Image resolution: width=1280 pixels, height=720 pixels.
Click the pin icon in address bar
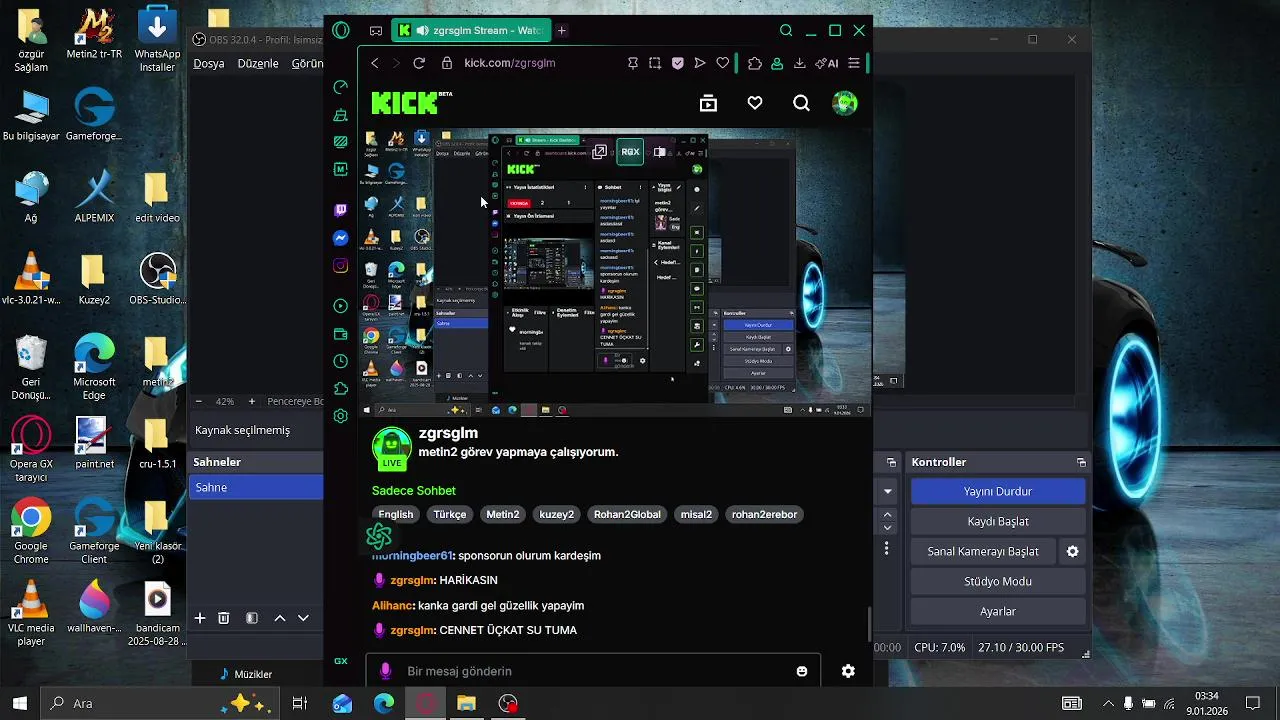[x=633, y=63]
